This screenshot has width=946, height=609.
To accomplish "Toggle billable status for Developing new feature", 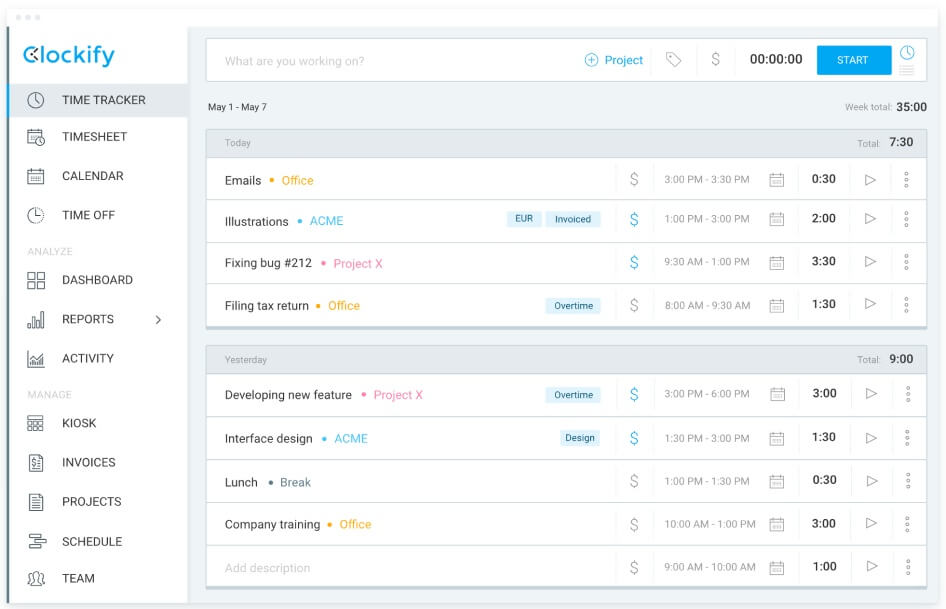I will coord(634,394).
